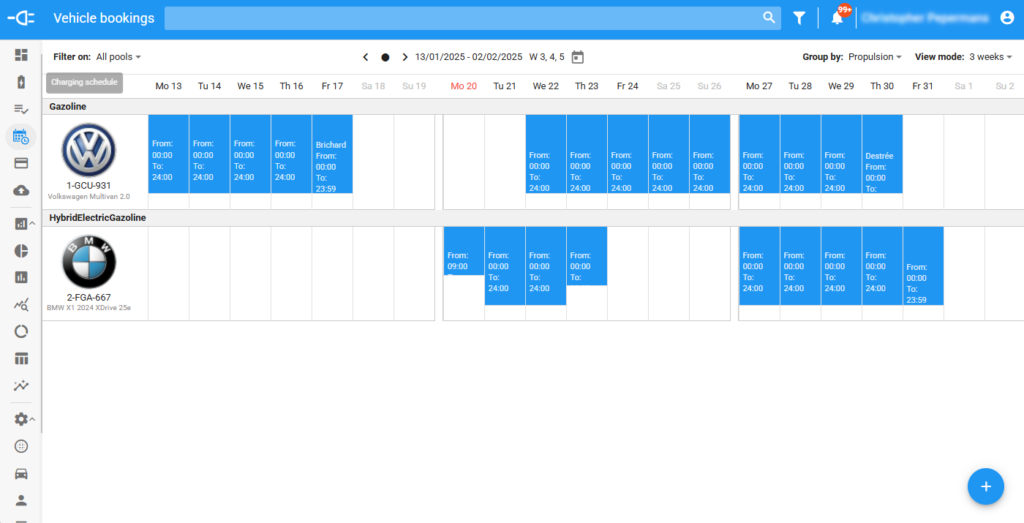Click the user account avatar icon
The image size is (1024, 523).
pyautogui.click(x=1007, y=18)
